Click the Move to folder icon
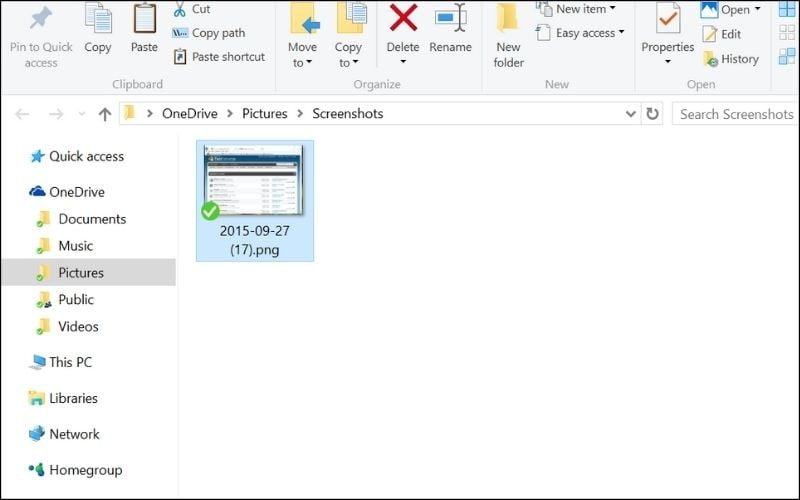Screen dimensions: 800x500 (x=304, y=19)
